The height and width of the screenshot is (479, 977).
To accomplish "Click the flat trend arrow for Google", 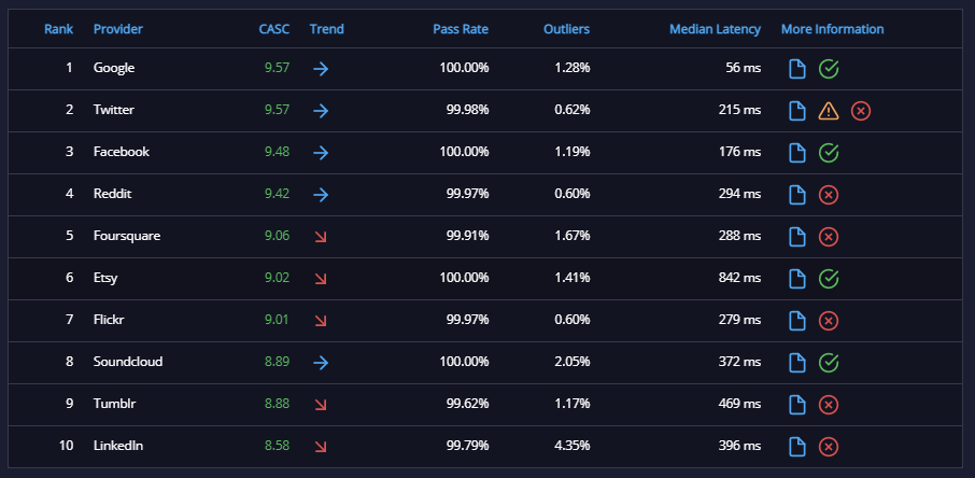I will point(320,69).
